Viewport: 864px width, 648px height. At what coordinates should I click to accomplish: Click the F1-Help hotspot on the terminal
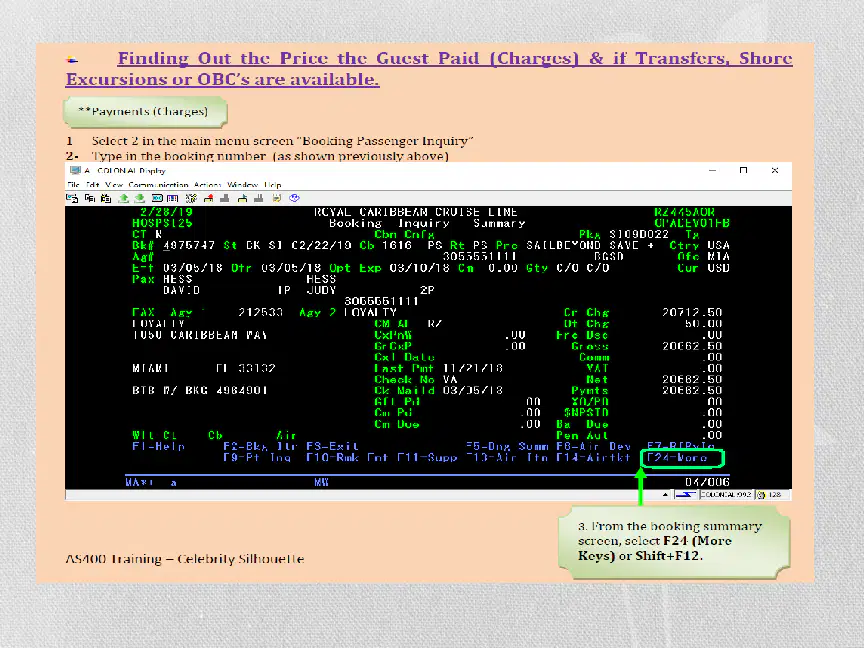[x=159, y=446]
